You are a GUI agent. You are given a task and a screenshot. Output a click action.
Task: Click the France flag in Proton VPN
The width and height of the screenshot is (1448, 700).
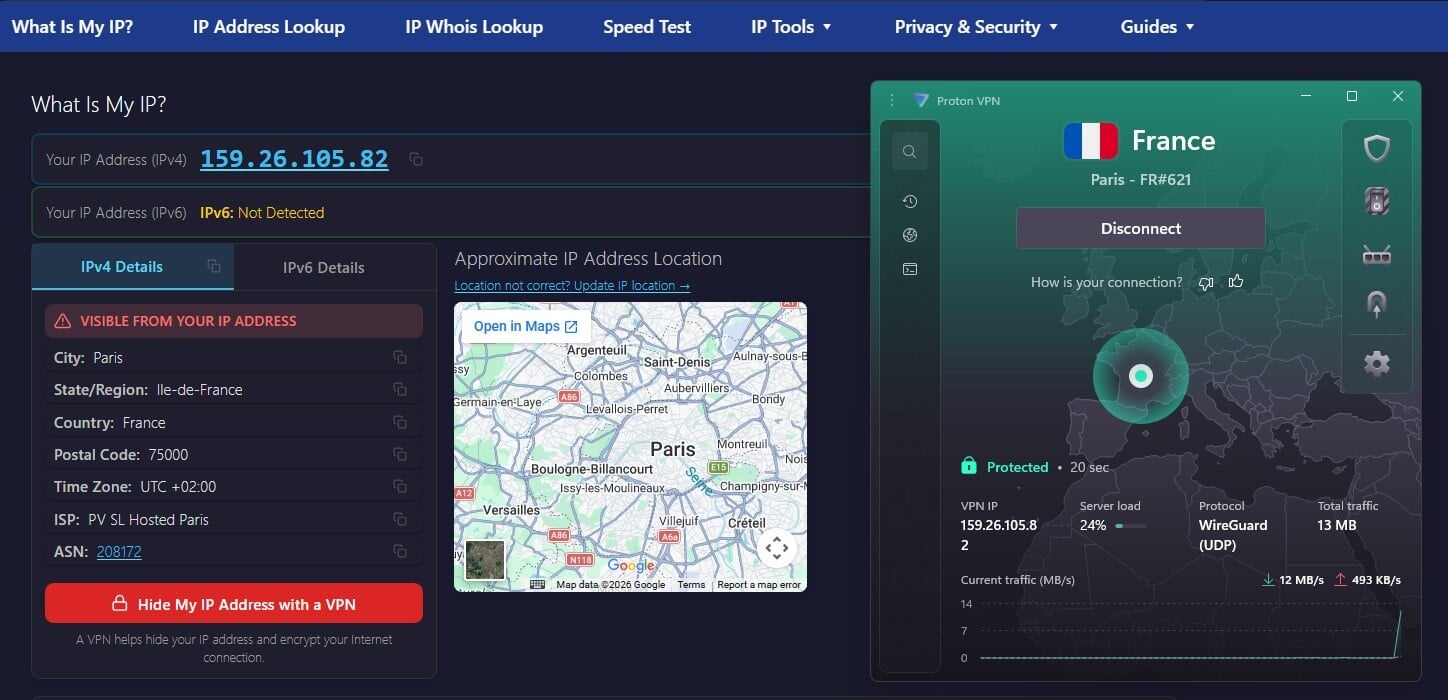click(x=1090, y=141)
